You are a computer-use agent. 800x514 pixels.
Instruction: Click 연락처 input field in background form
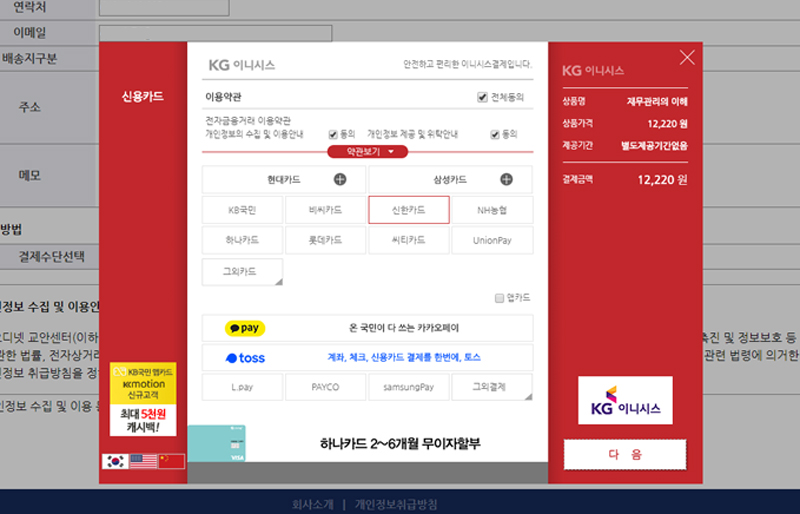[x=164, y=8]
